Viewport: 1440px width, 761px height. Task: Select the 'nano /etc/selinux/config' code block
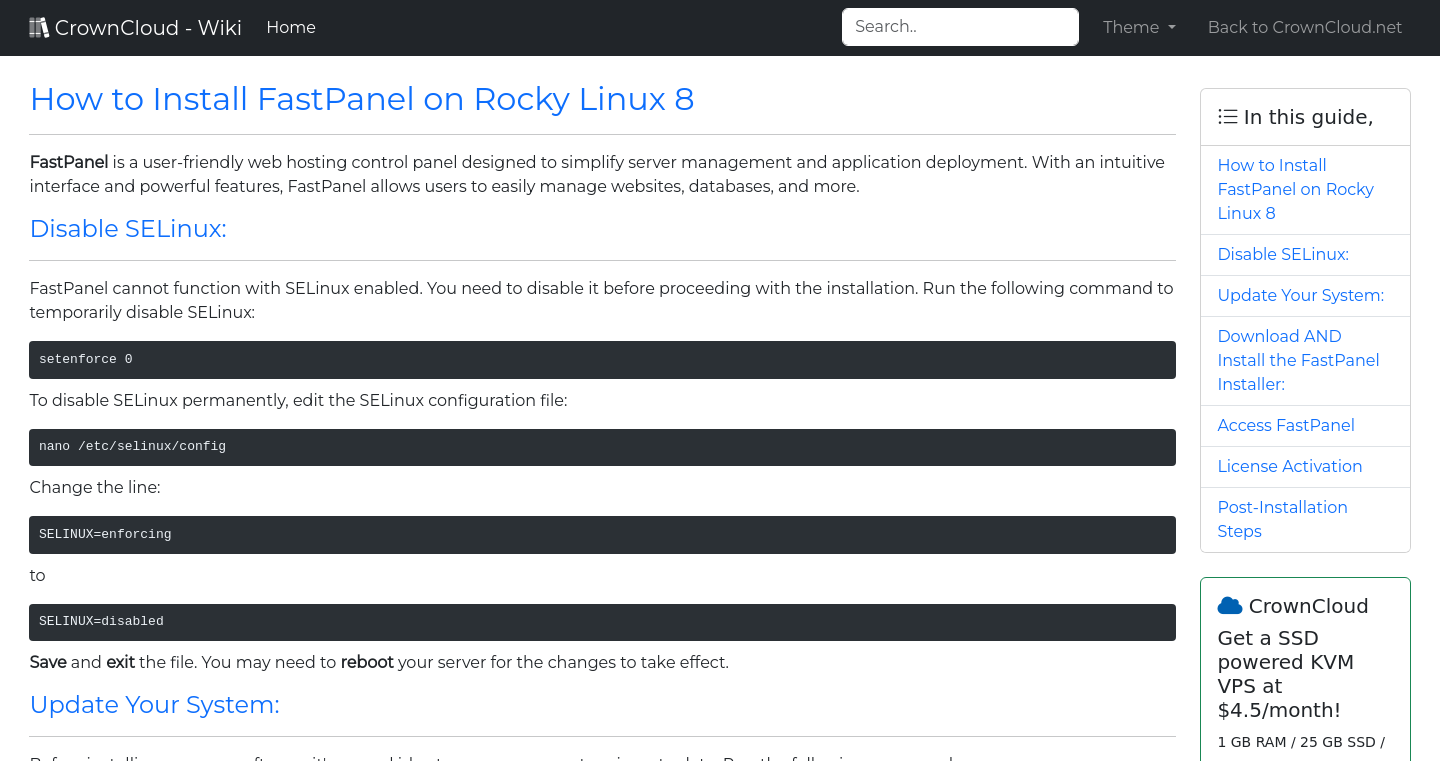[601, 446]
